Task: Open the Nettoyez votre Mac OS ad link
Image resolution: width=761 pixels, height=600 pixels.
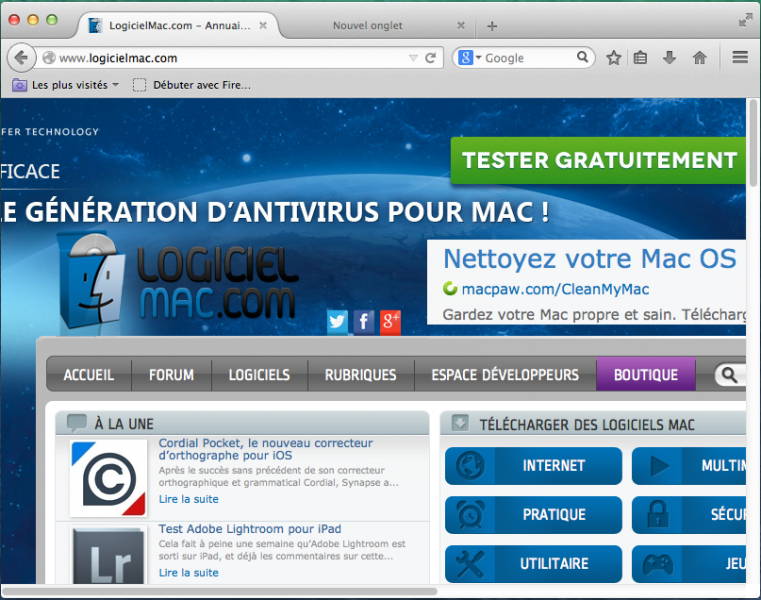Action: [590, 258]
